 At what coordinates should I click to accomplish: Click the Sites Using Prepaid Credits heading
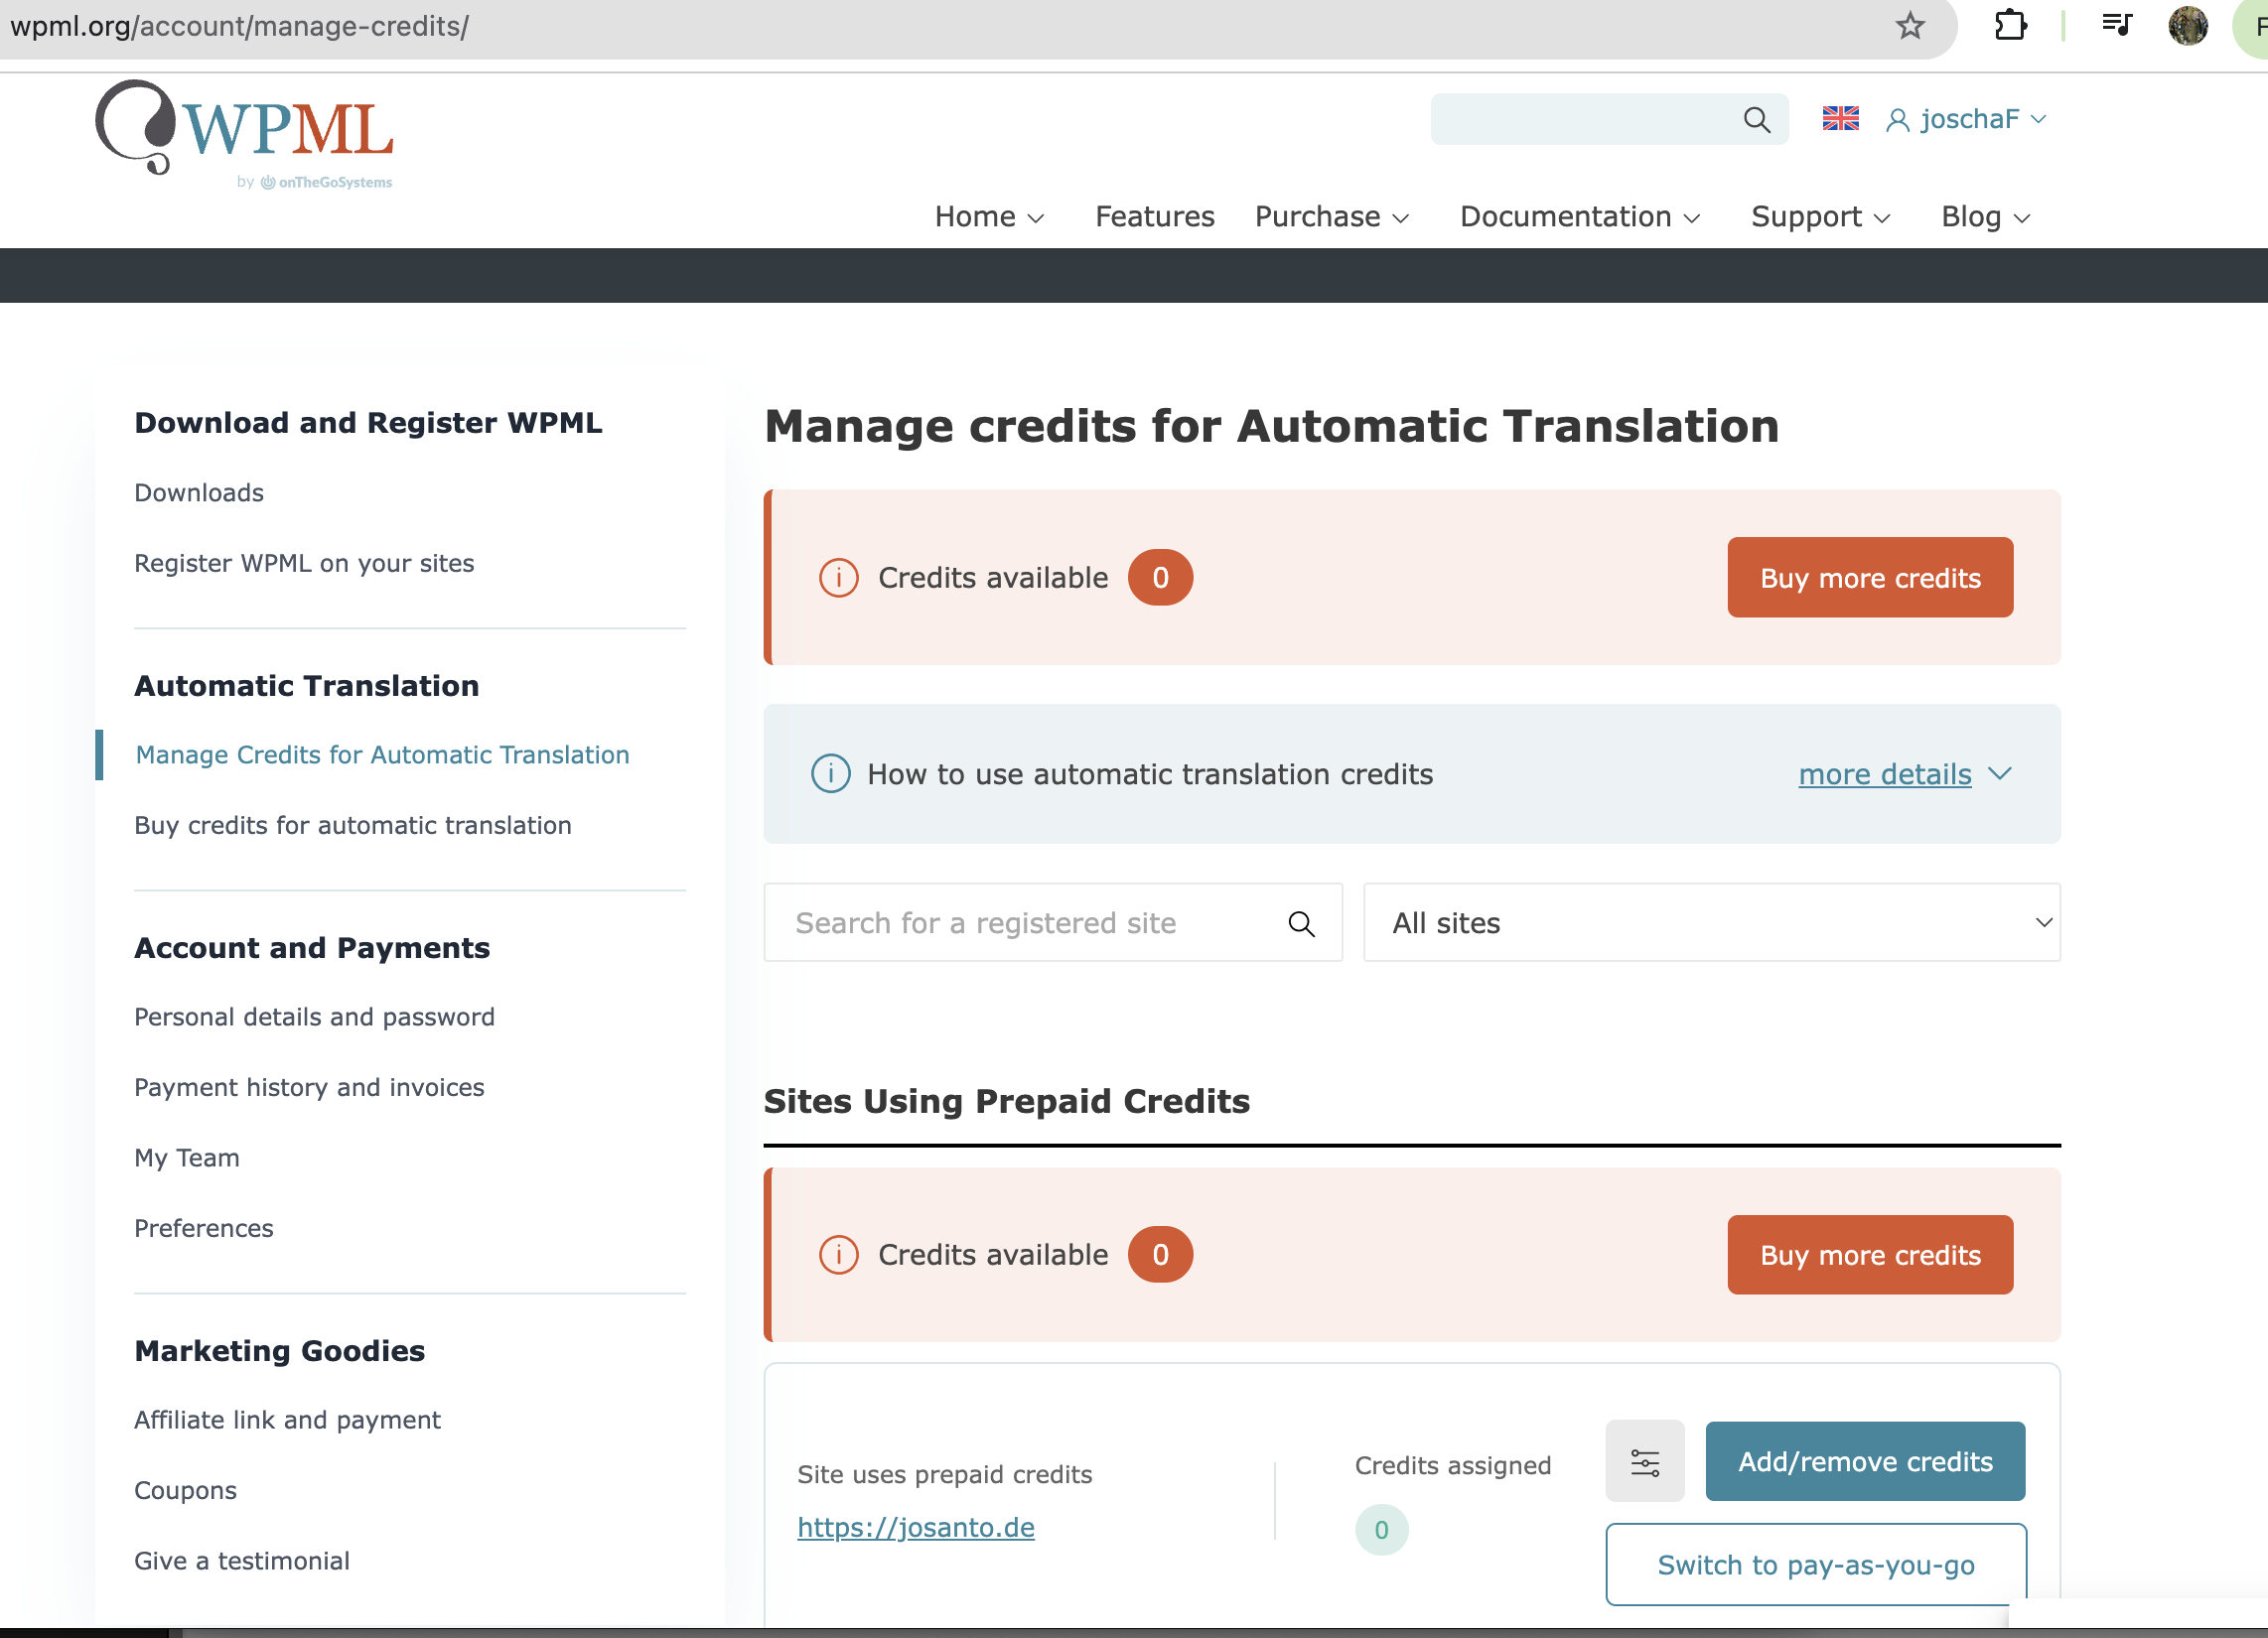click(1006, 1102)
